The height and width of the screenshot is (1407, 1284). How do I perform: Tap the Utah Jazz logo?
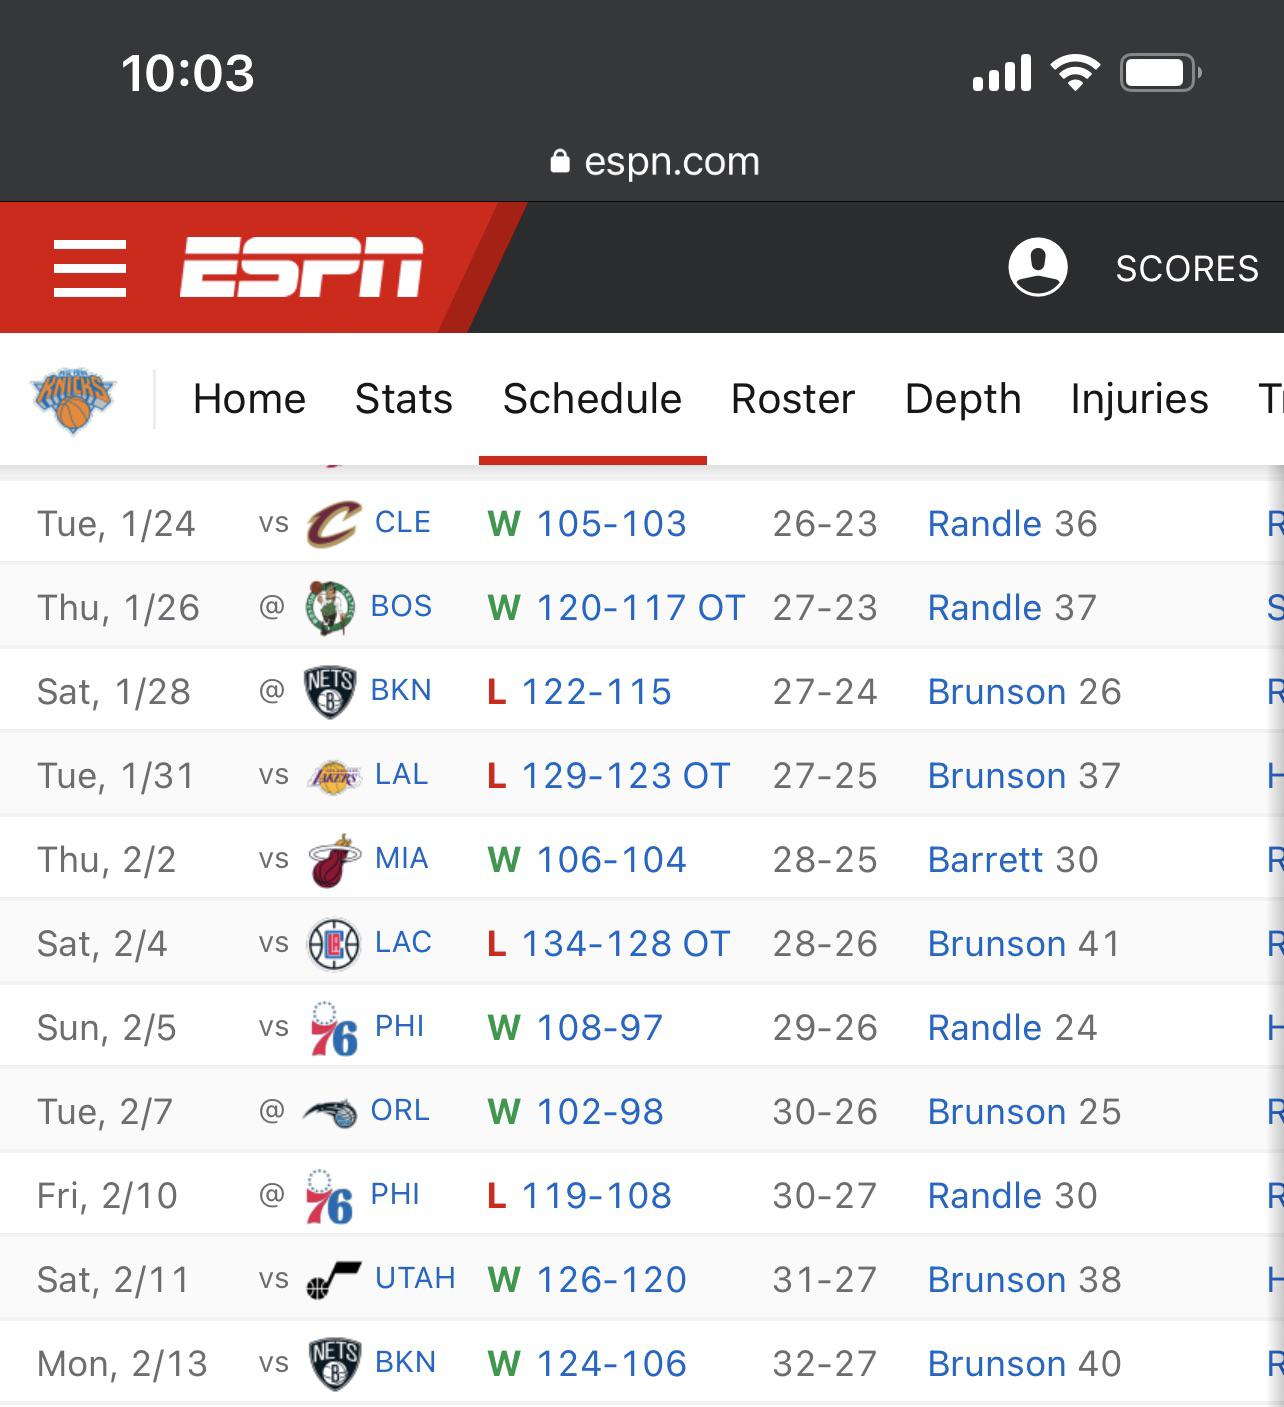click(333, 1280)
